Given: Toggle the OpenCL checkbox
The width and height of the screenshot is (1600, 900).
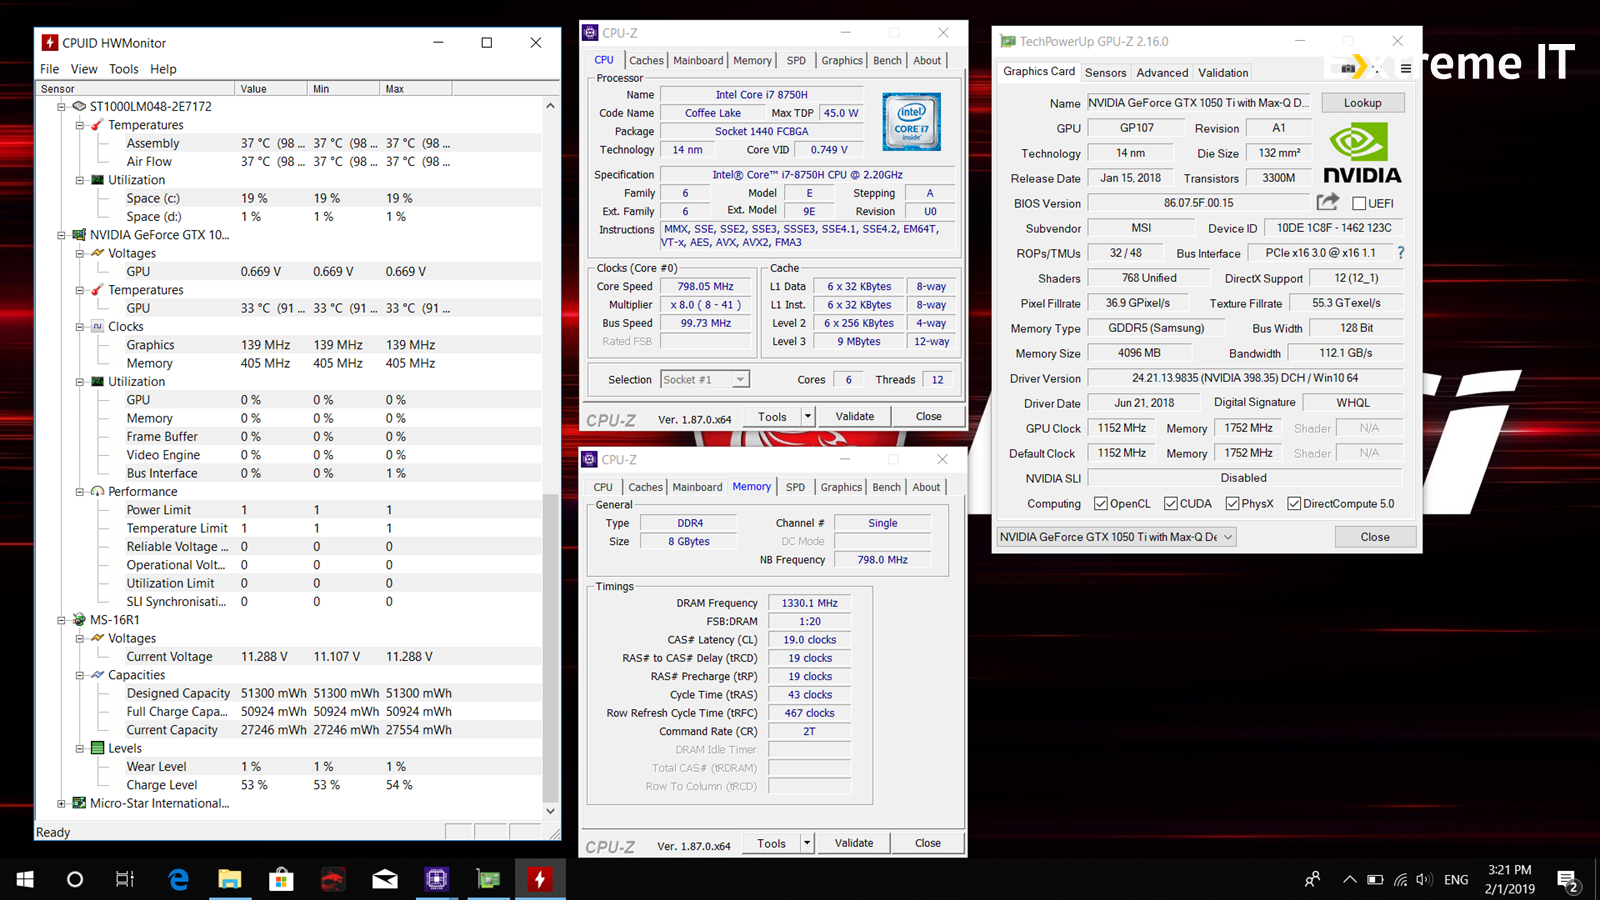Looking at the screenshot, I should click(1100, 504).
